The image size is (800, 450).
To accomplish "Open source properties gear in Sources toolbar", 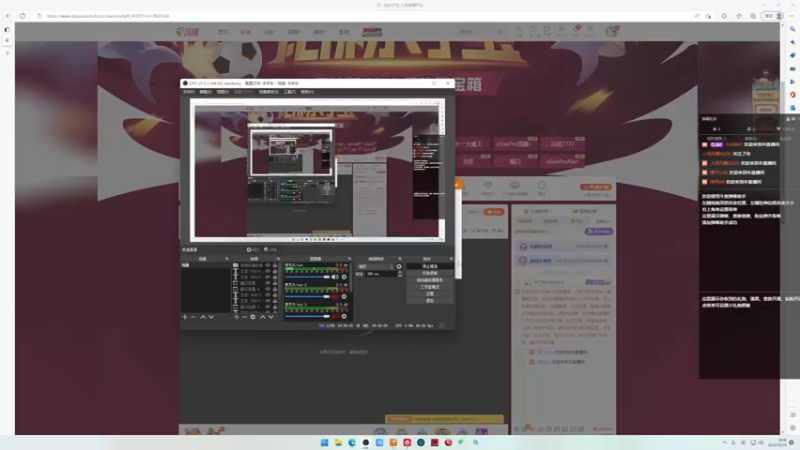I will [253, 317].
